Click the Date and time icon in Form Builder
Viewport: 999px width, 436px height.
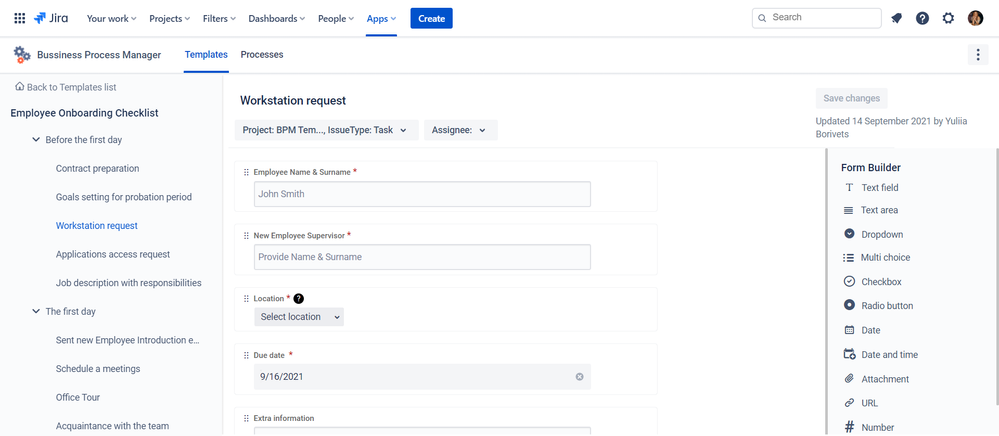point(849,354)
